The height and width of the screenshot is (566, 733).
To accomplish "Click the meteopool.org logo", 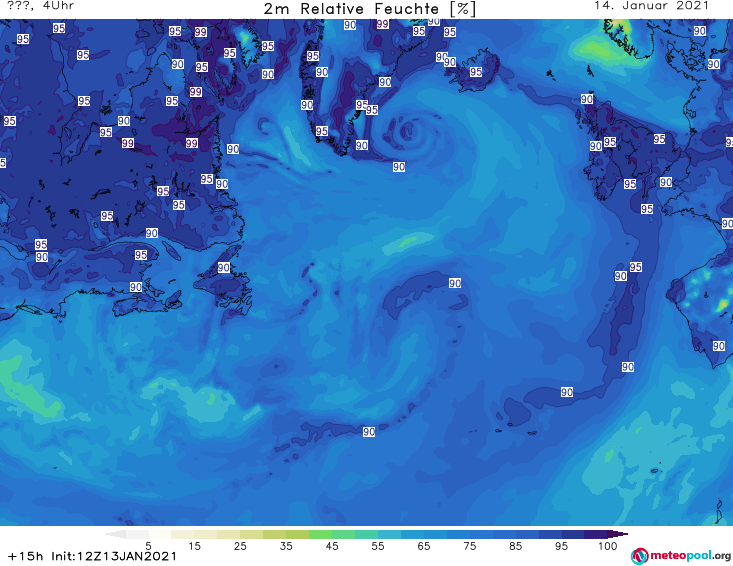I will (681, 556).
